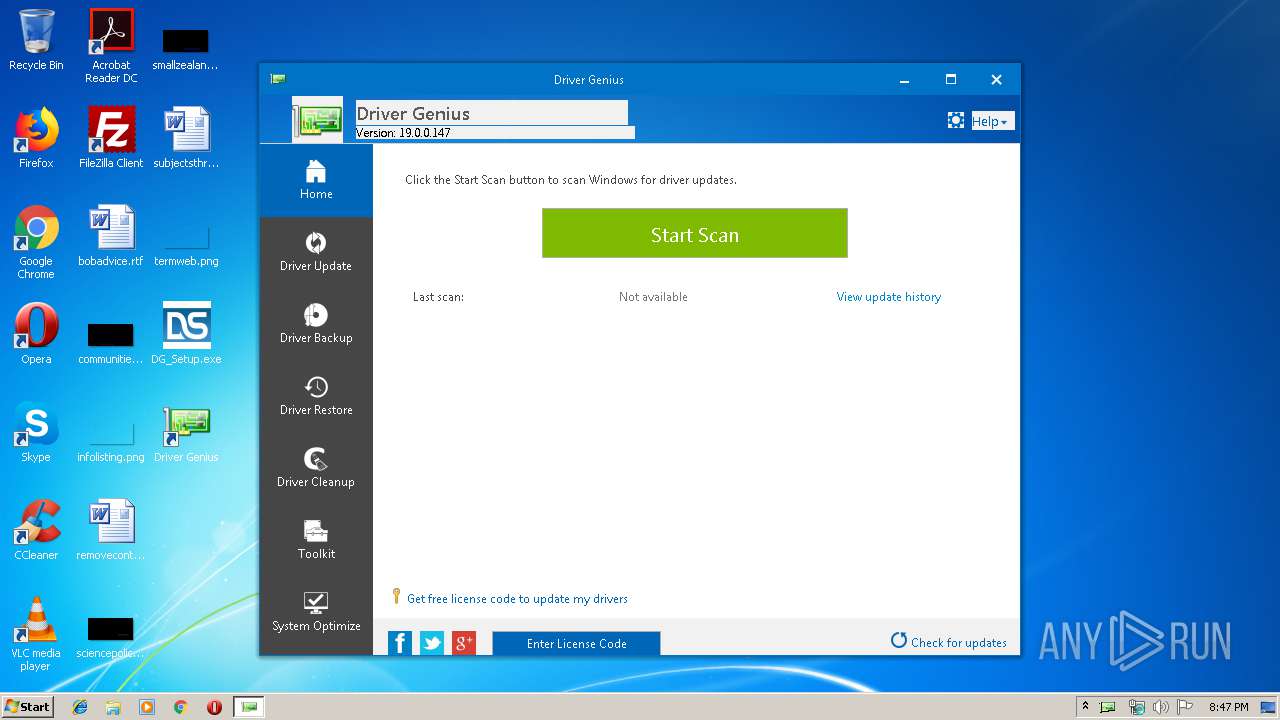The width and height of the screenshot is (1280, 720).
Task: Open the Google Plus share icon
Action: 464,643
